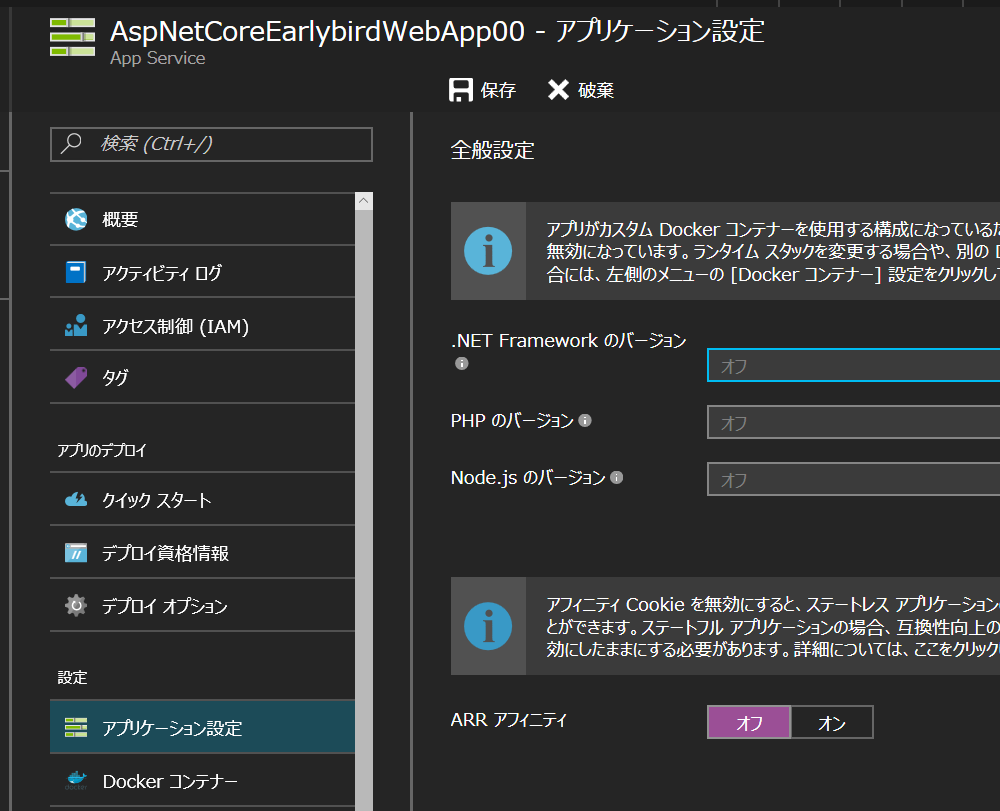Click the 設定 section label in sidebar
Viewport: 1000px width, 811px height.
click(73, 678)
